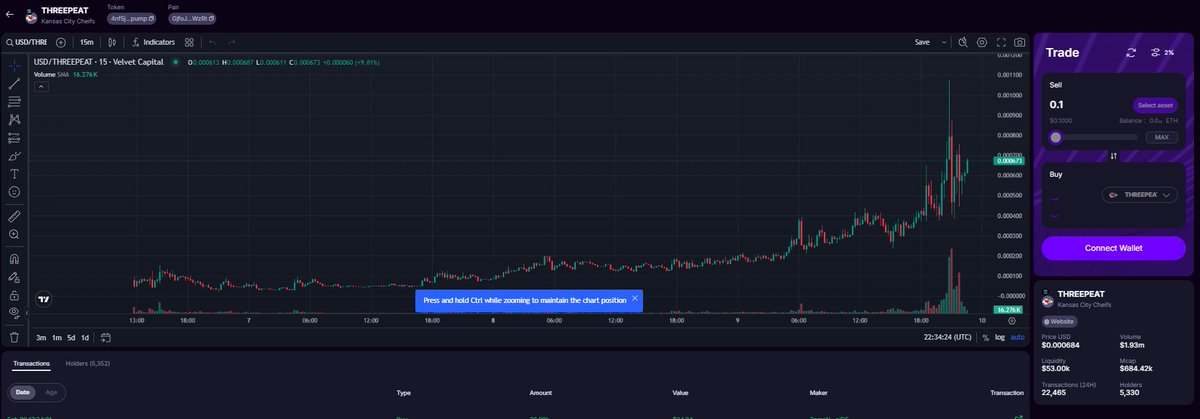This screenshot has width=1200, height=419.
Task: Add a symbol to compare via the plus icon
Action: click(61, 42)
